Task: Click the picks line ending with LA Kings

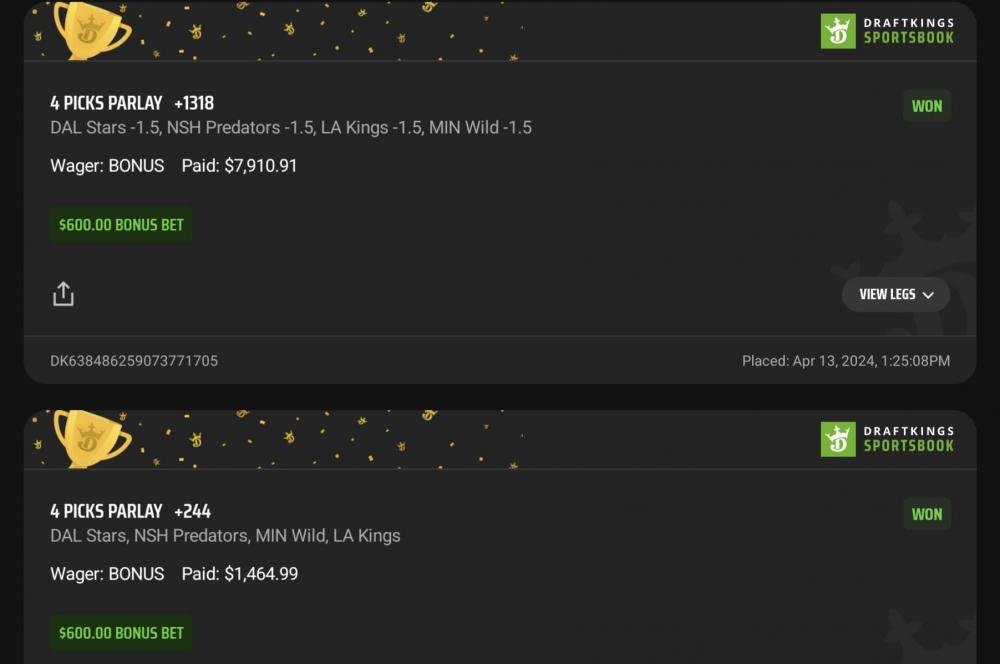Action: pos(225,536)
